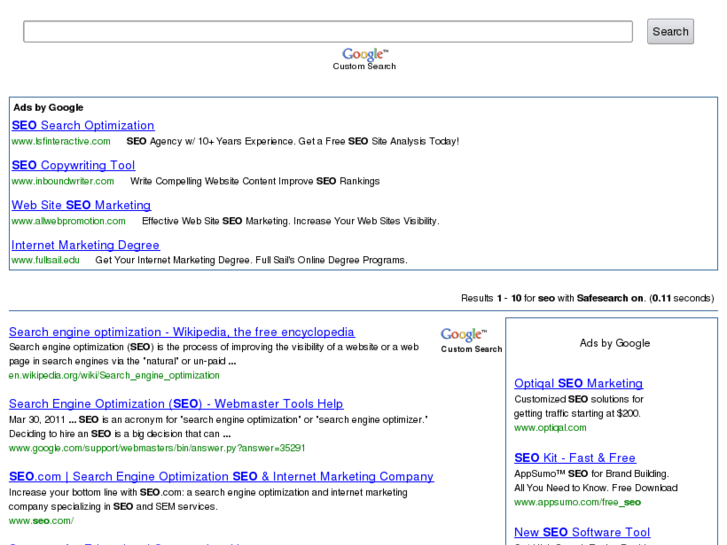Open the SEO Copywriting Tool ad link
727x545 pixels.
coord(73,165)
